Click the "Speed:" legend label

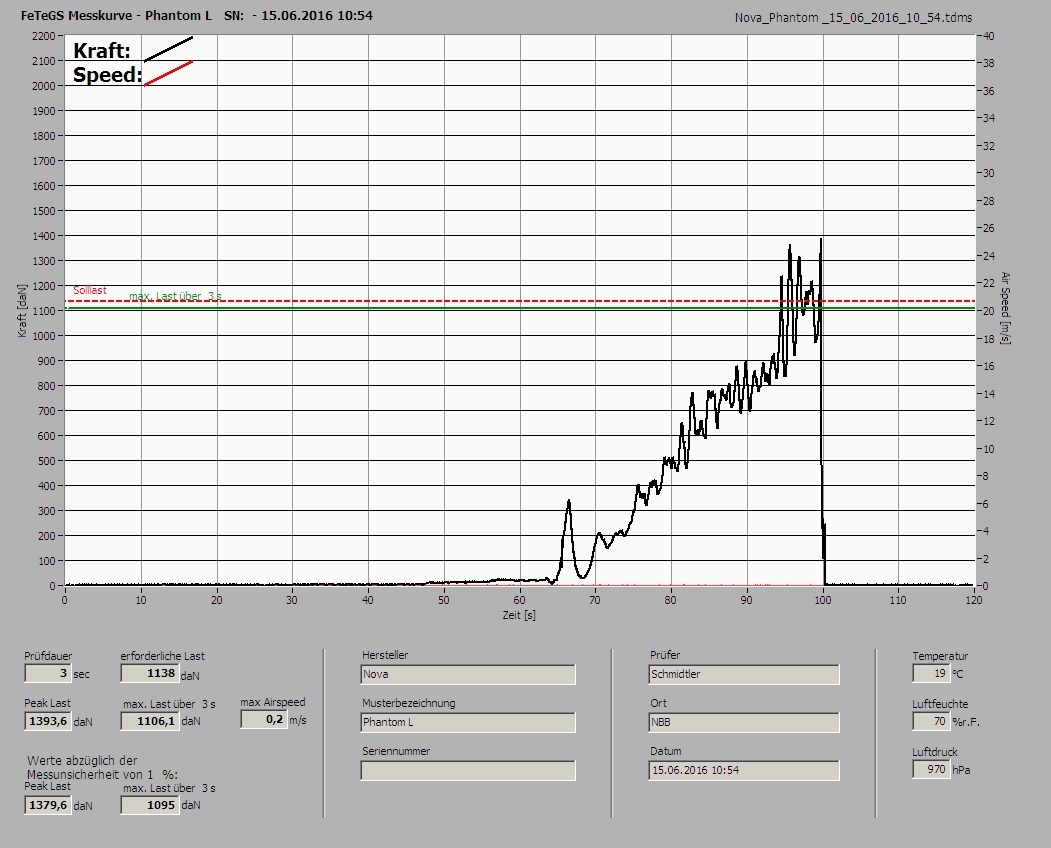107,74
